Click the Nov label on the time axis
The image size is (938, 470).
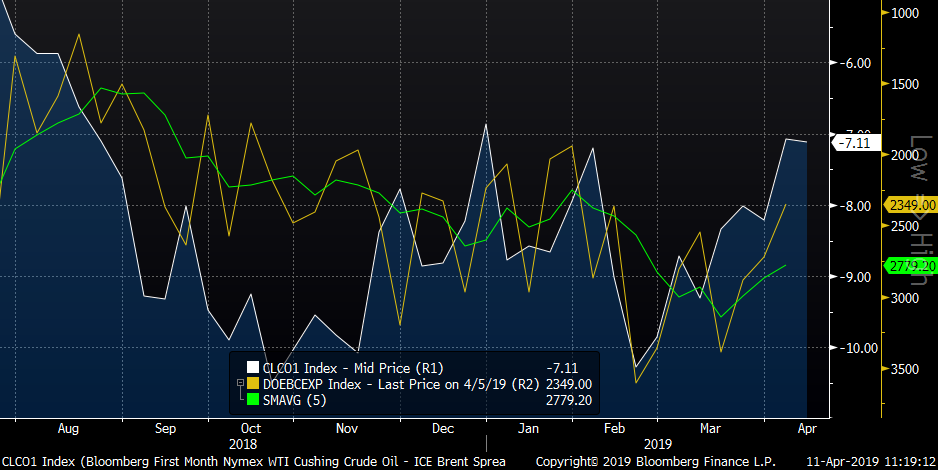click(346, 427)
